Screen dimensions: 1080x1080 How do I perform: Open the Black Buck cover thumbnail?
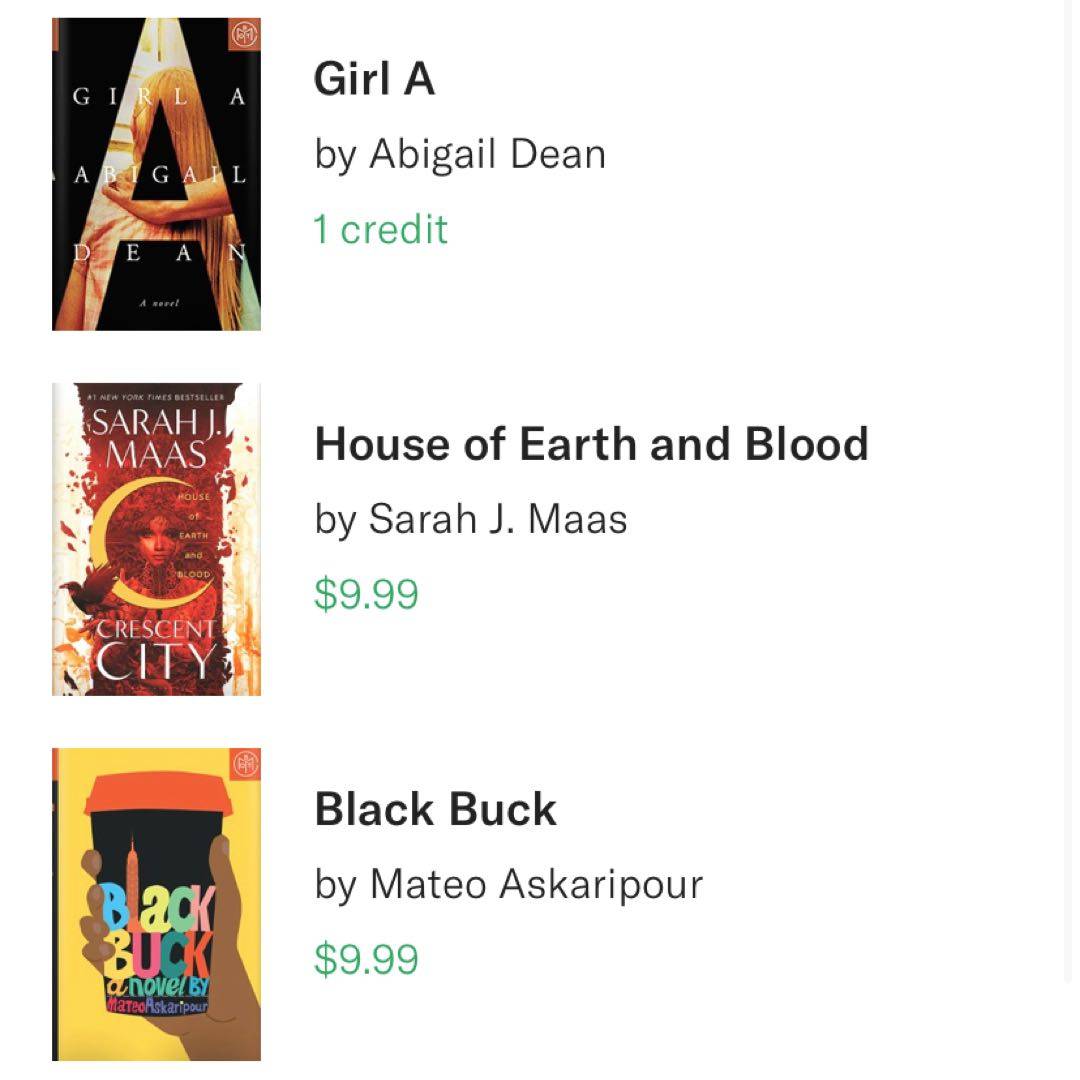point(156,904)
